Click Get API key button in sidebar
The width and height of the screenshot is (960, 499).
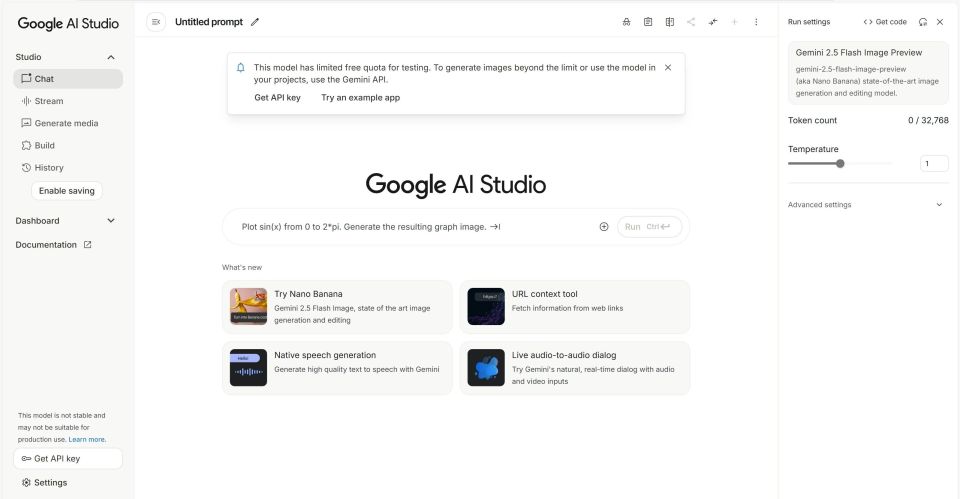pos(68,459)
